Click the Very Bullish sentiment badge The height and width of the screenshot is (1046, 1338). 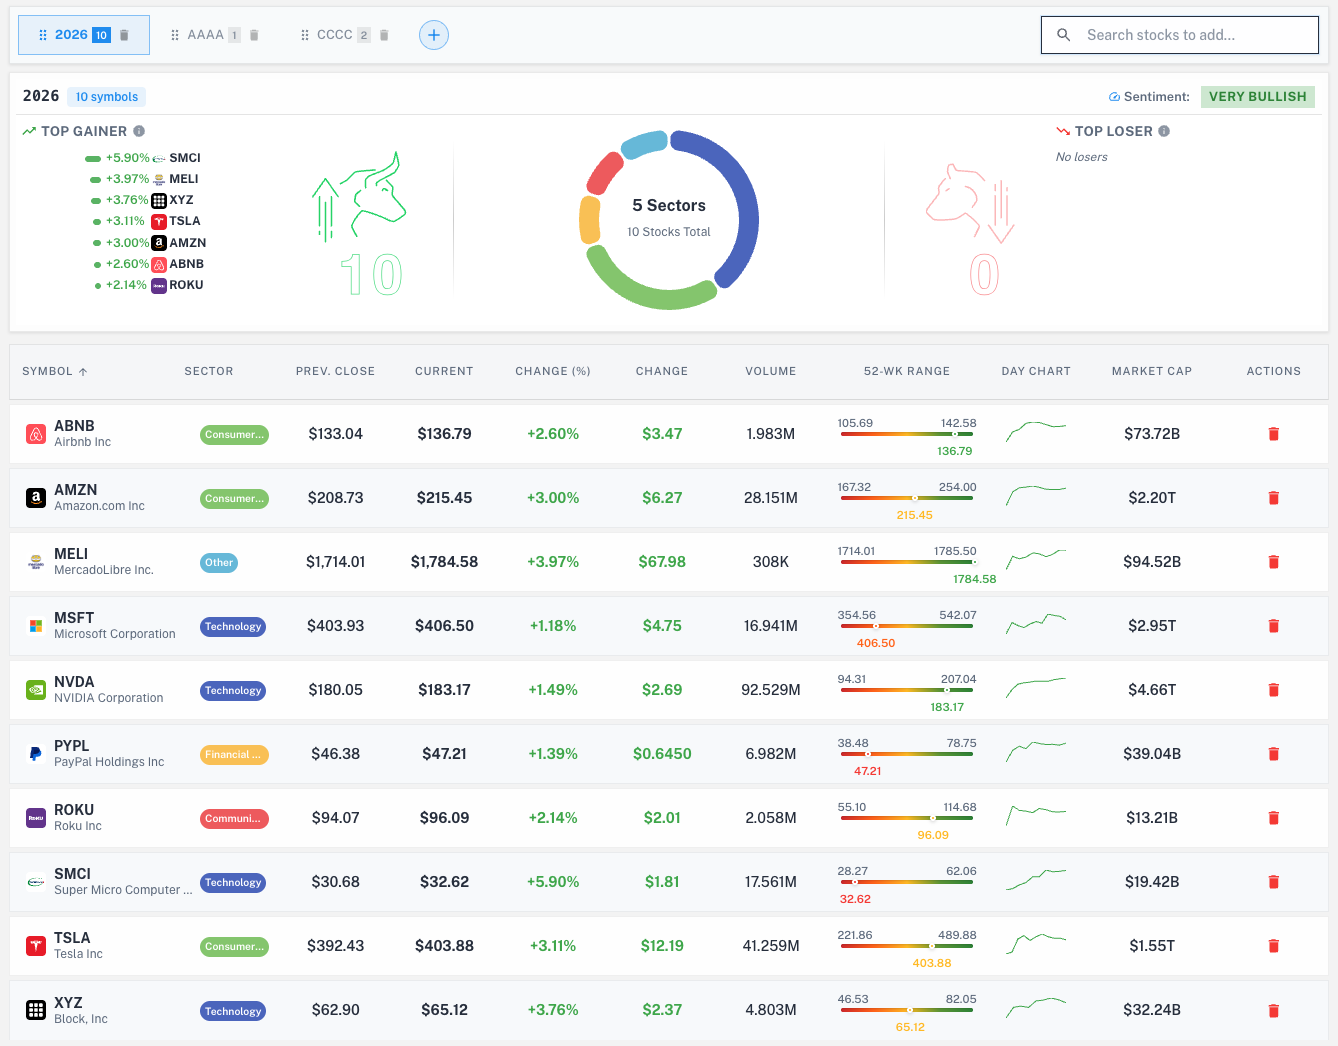(x=1257, y=97)
